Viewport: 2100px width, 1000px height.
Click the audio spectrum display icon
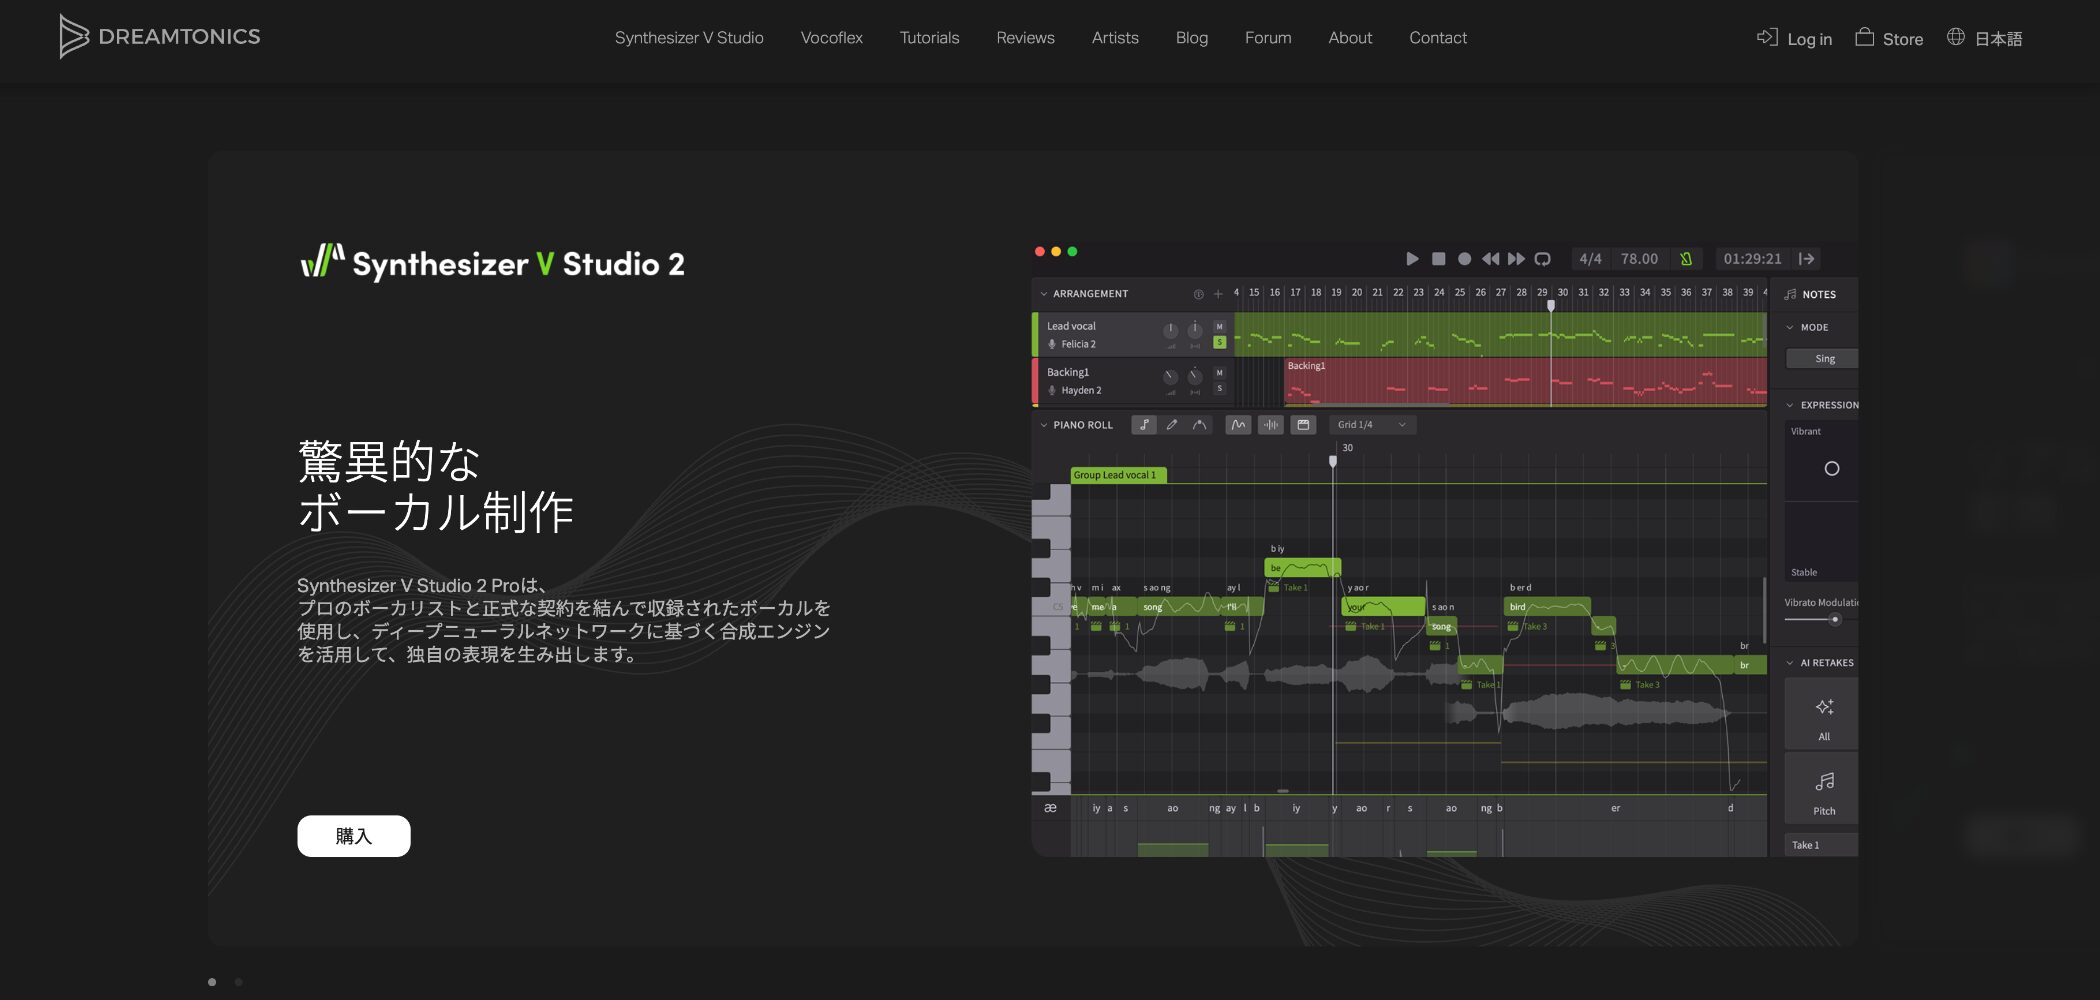(1270, 424)
